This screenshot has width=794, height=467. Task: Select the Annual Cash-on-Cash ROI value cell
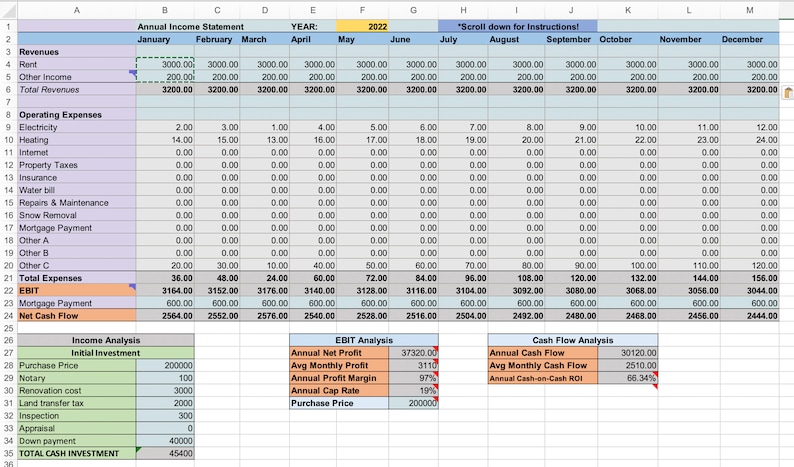click(628, 378)
